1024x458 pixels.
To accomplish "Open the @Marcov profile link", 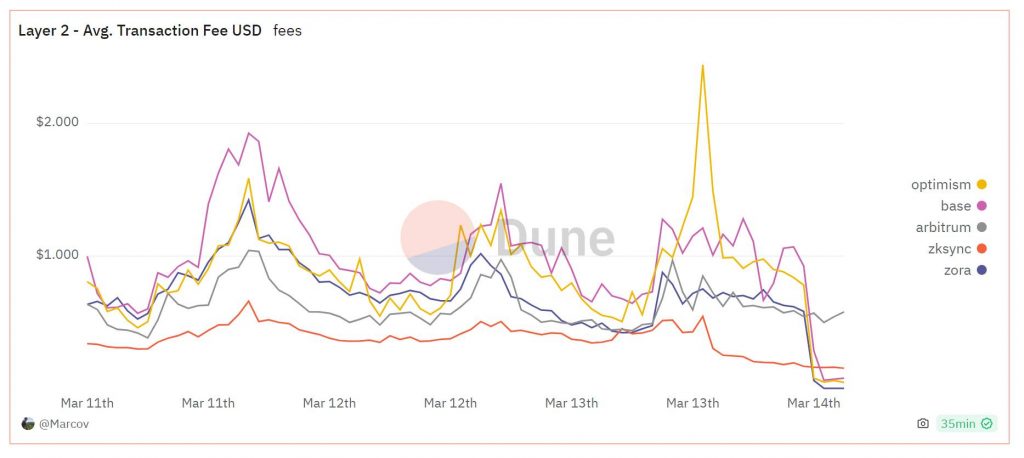I will [x=64, y=424].
